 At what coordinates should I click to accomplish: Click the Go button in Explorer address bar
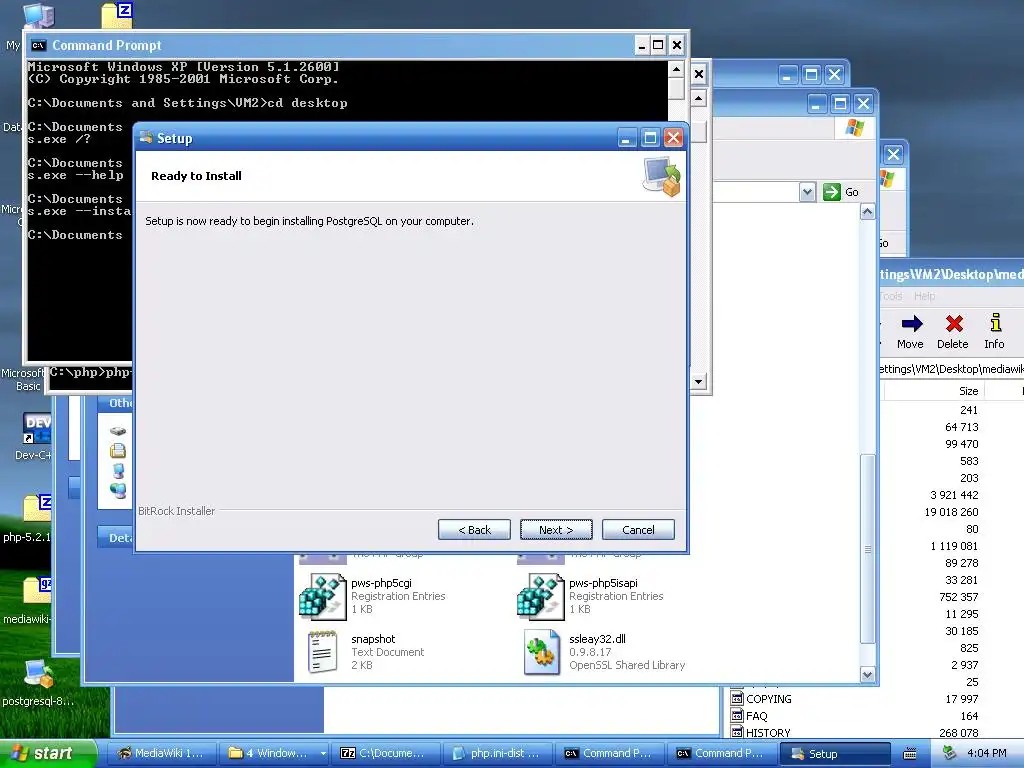tap(841, 192)
